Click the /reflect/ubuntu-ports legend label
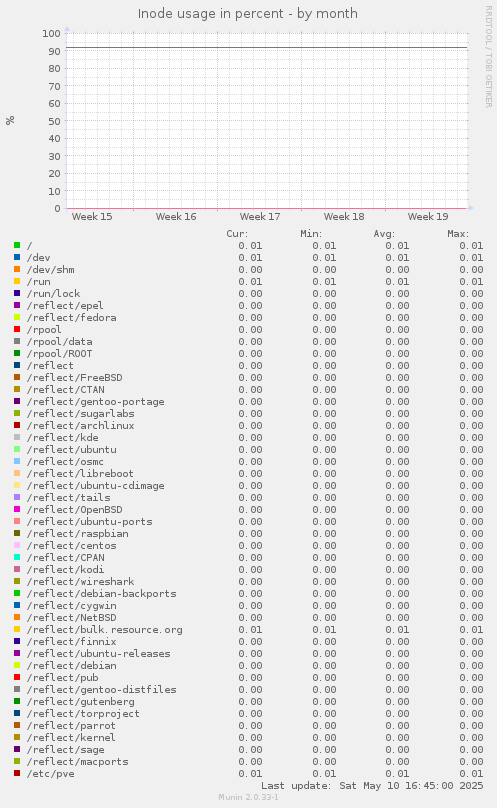Screen dimensions: 497x808 90,521
